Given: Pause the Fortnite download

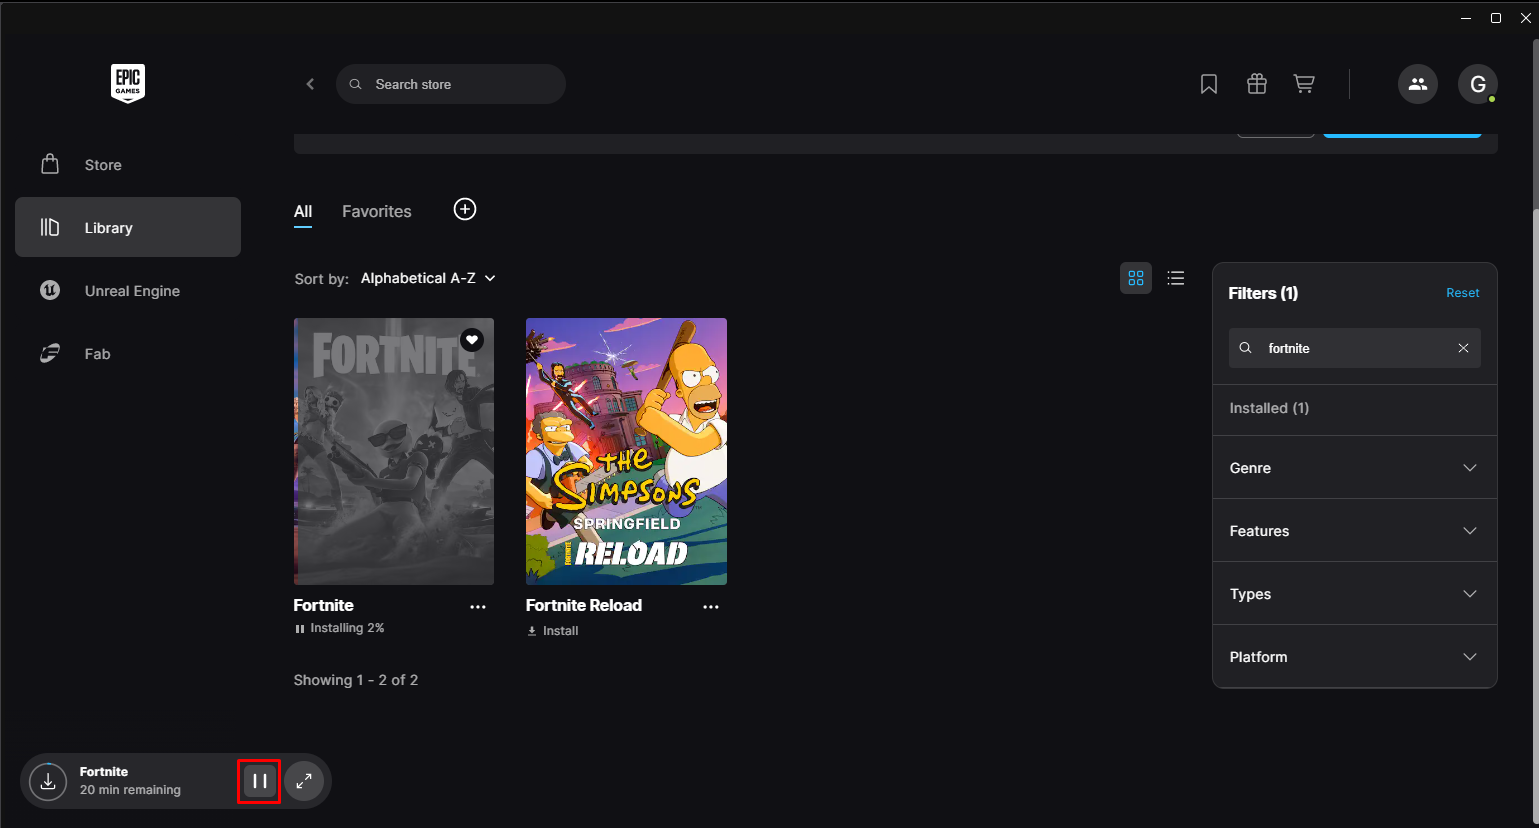Looking at the screenshot, I should click(259, 781).
